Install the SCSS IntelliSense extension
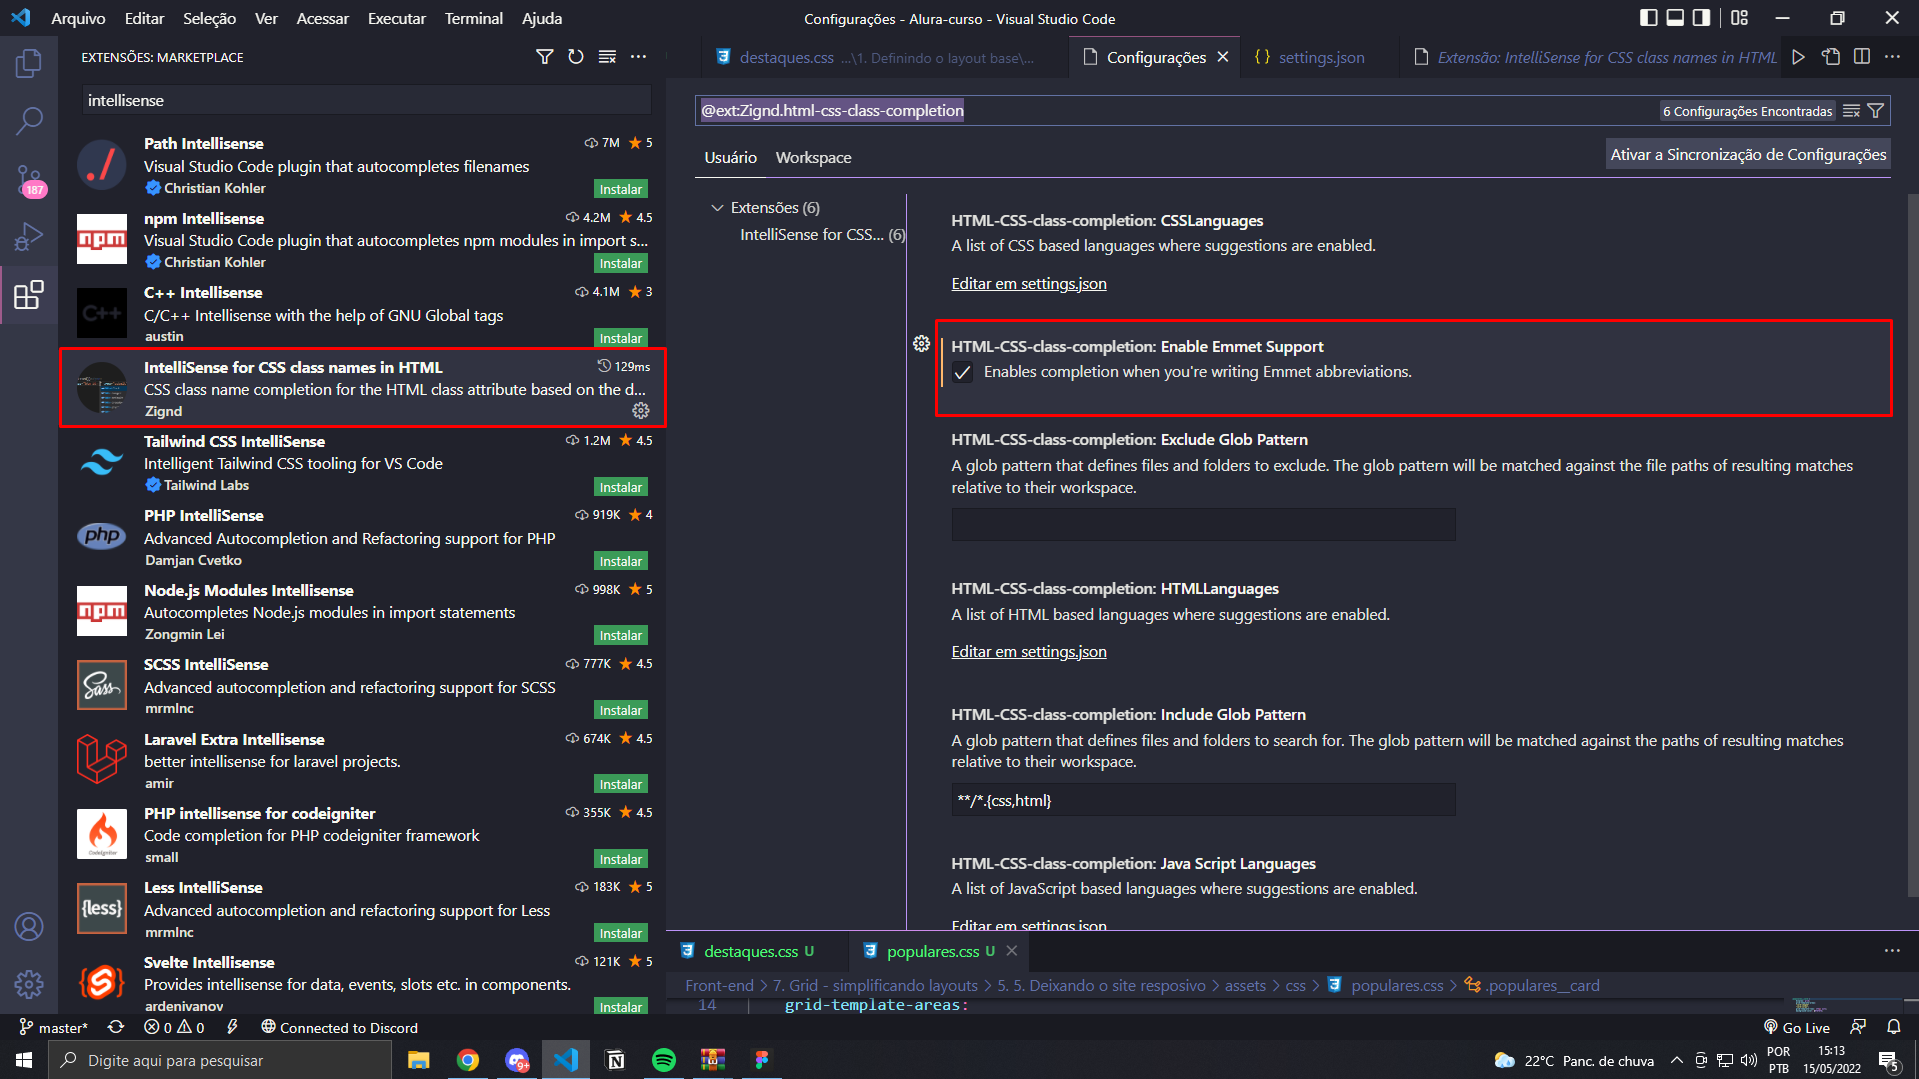The image size is (1919, 1079). point(621,710)
